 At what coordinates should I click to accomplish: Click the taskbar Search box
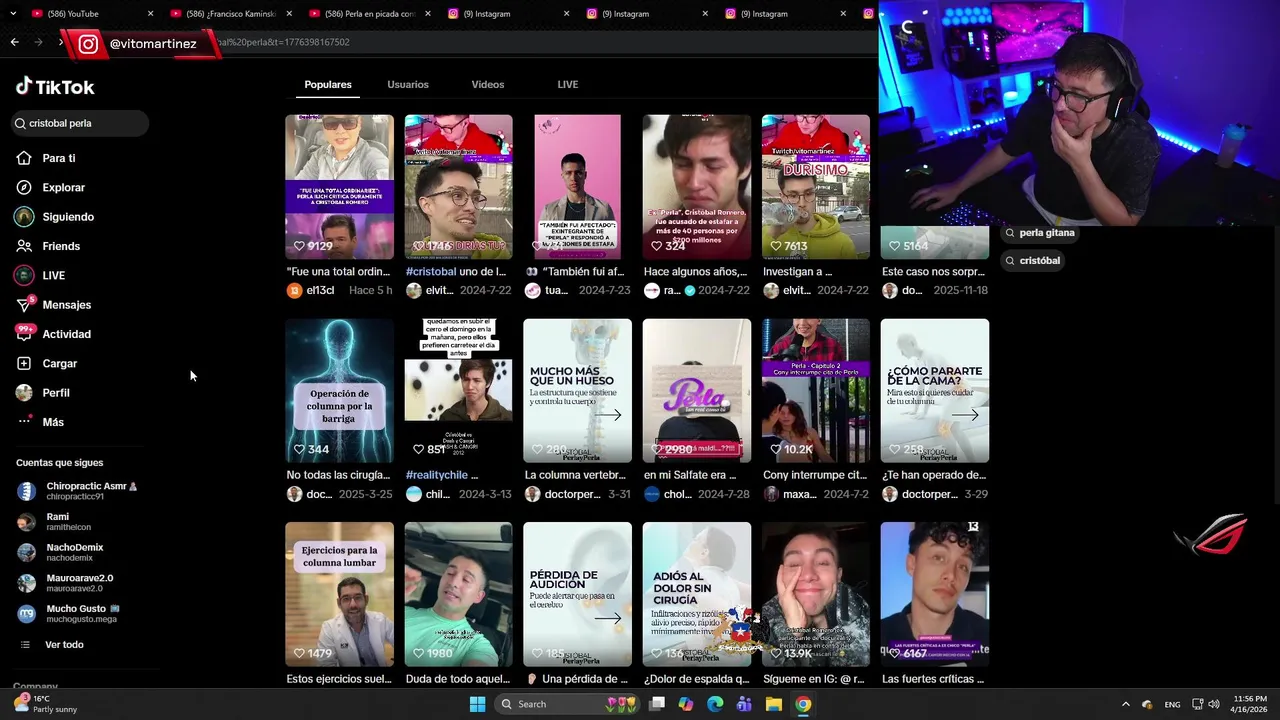[568, 704]
